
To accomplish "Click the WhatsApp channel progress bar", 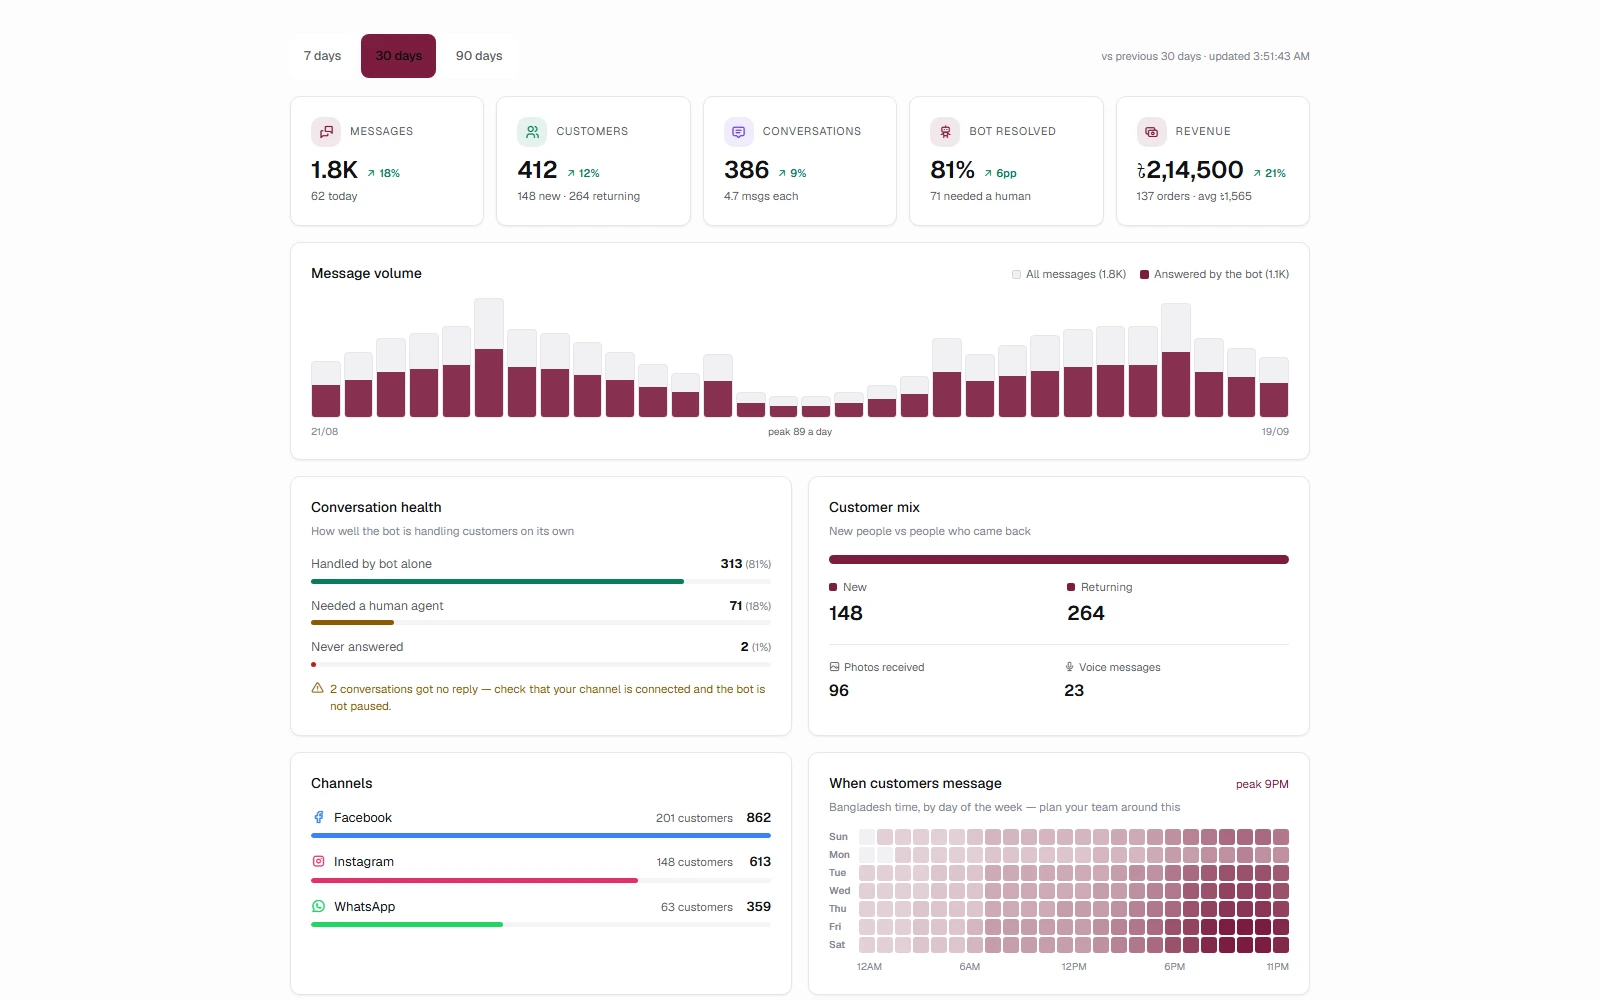I will (x=541, y=924).
